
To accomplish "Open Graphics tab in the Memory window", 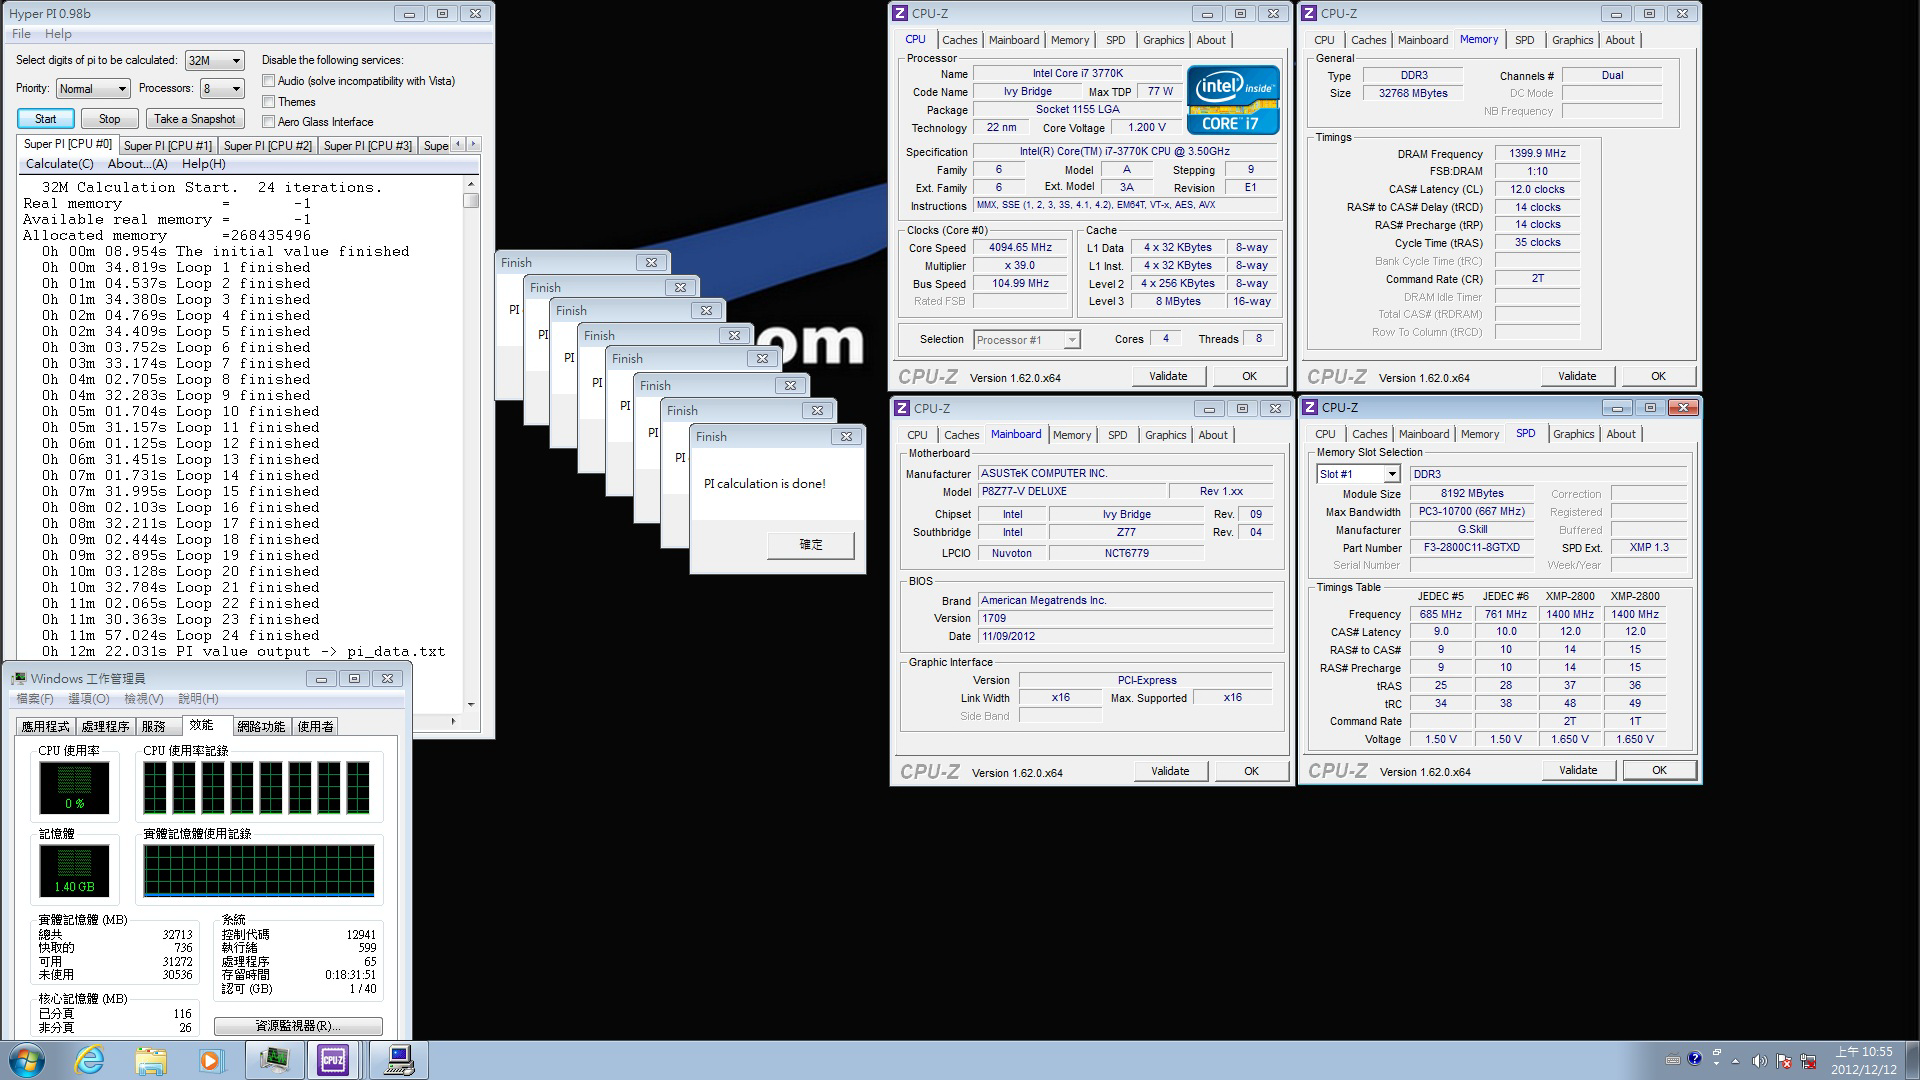I will tap(1572, 40).
